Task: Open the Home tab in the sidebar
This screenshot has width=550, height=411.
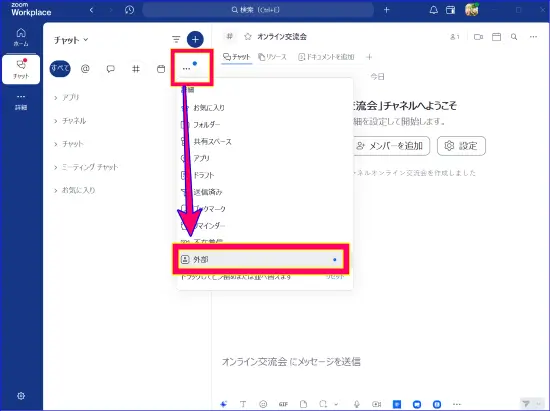Action: click(x=21, y=37)
